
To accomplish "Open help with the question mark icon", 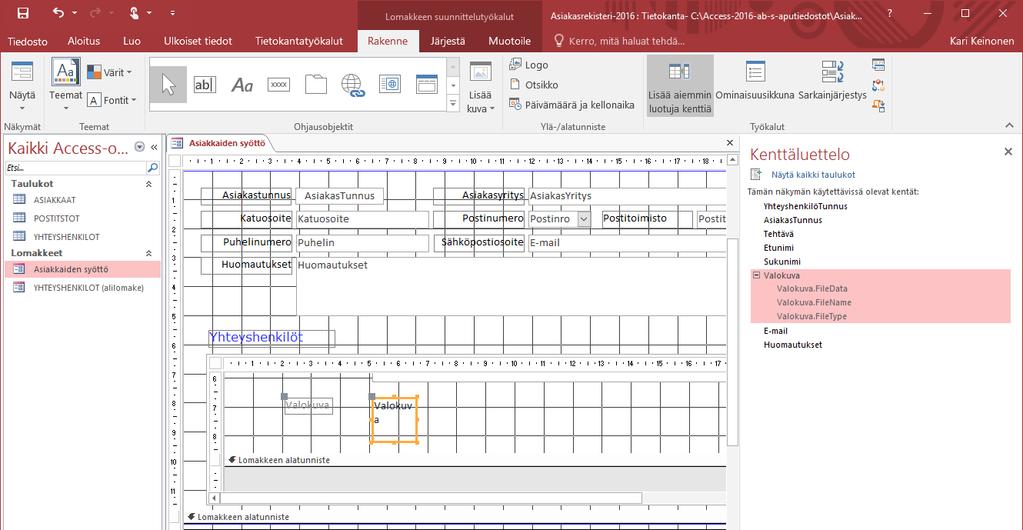I will 890,12.
